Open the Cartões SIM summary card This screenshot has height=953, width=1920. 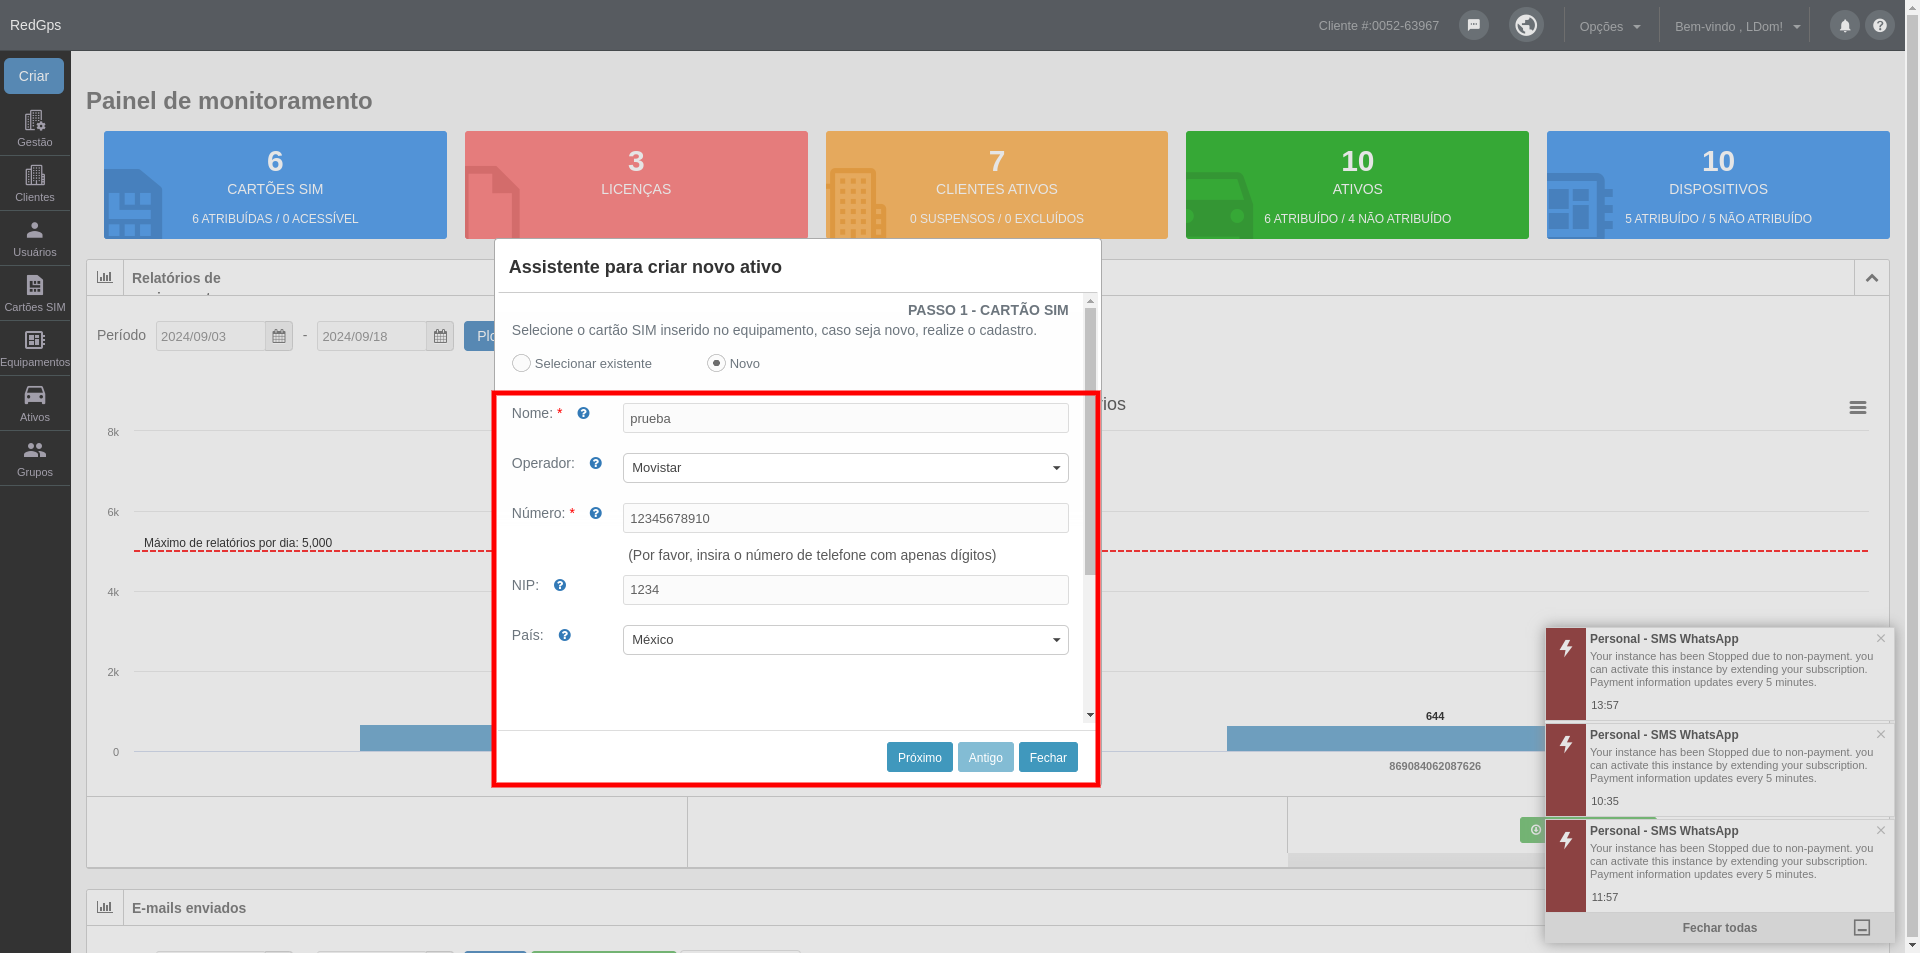[275, 185]
